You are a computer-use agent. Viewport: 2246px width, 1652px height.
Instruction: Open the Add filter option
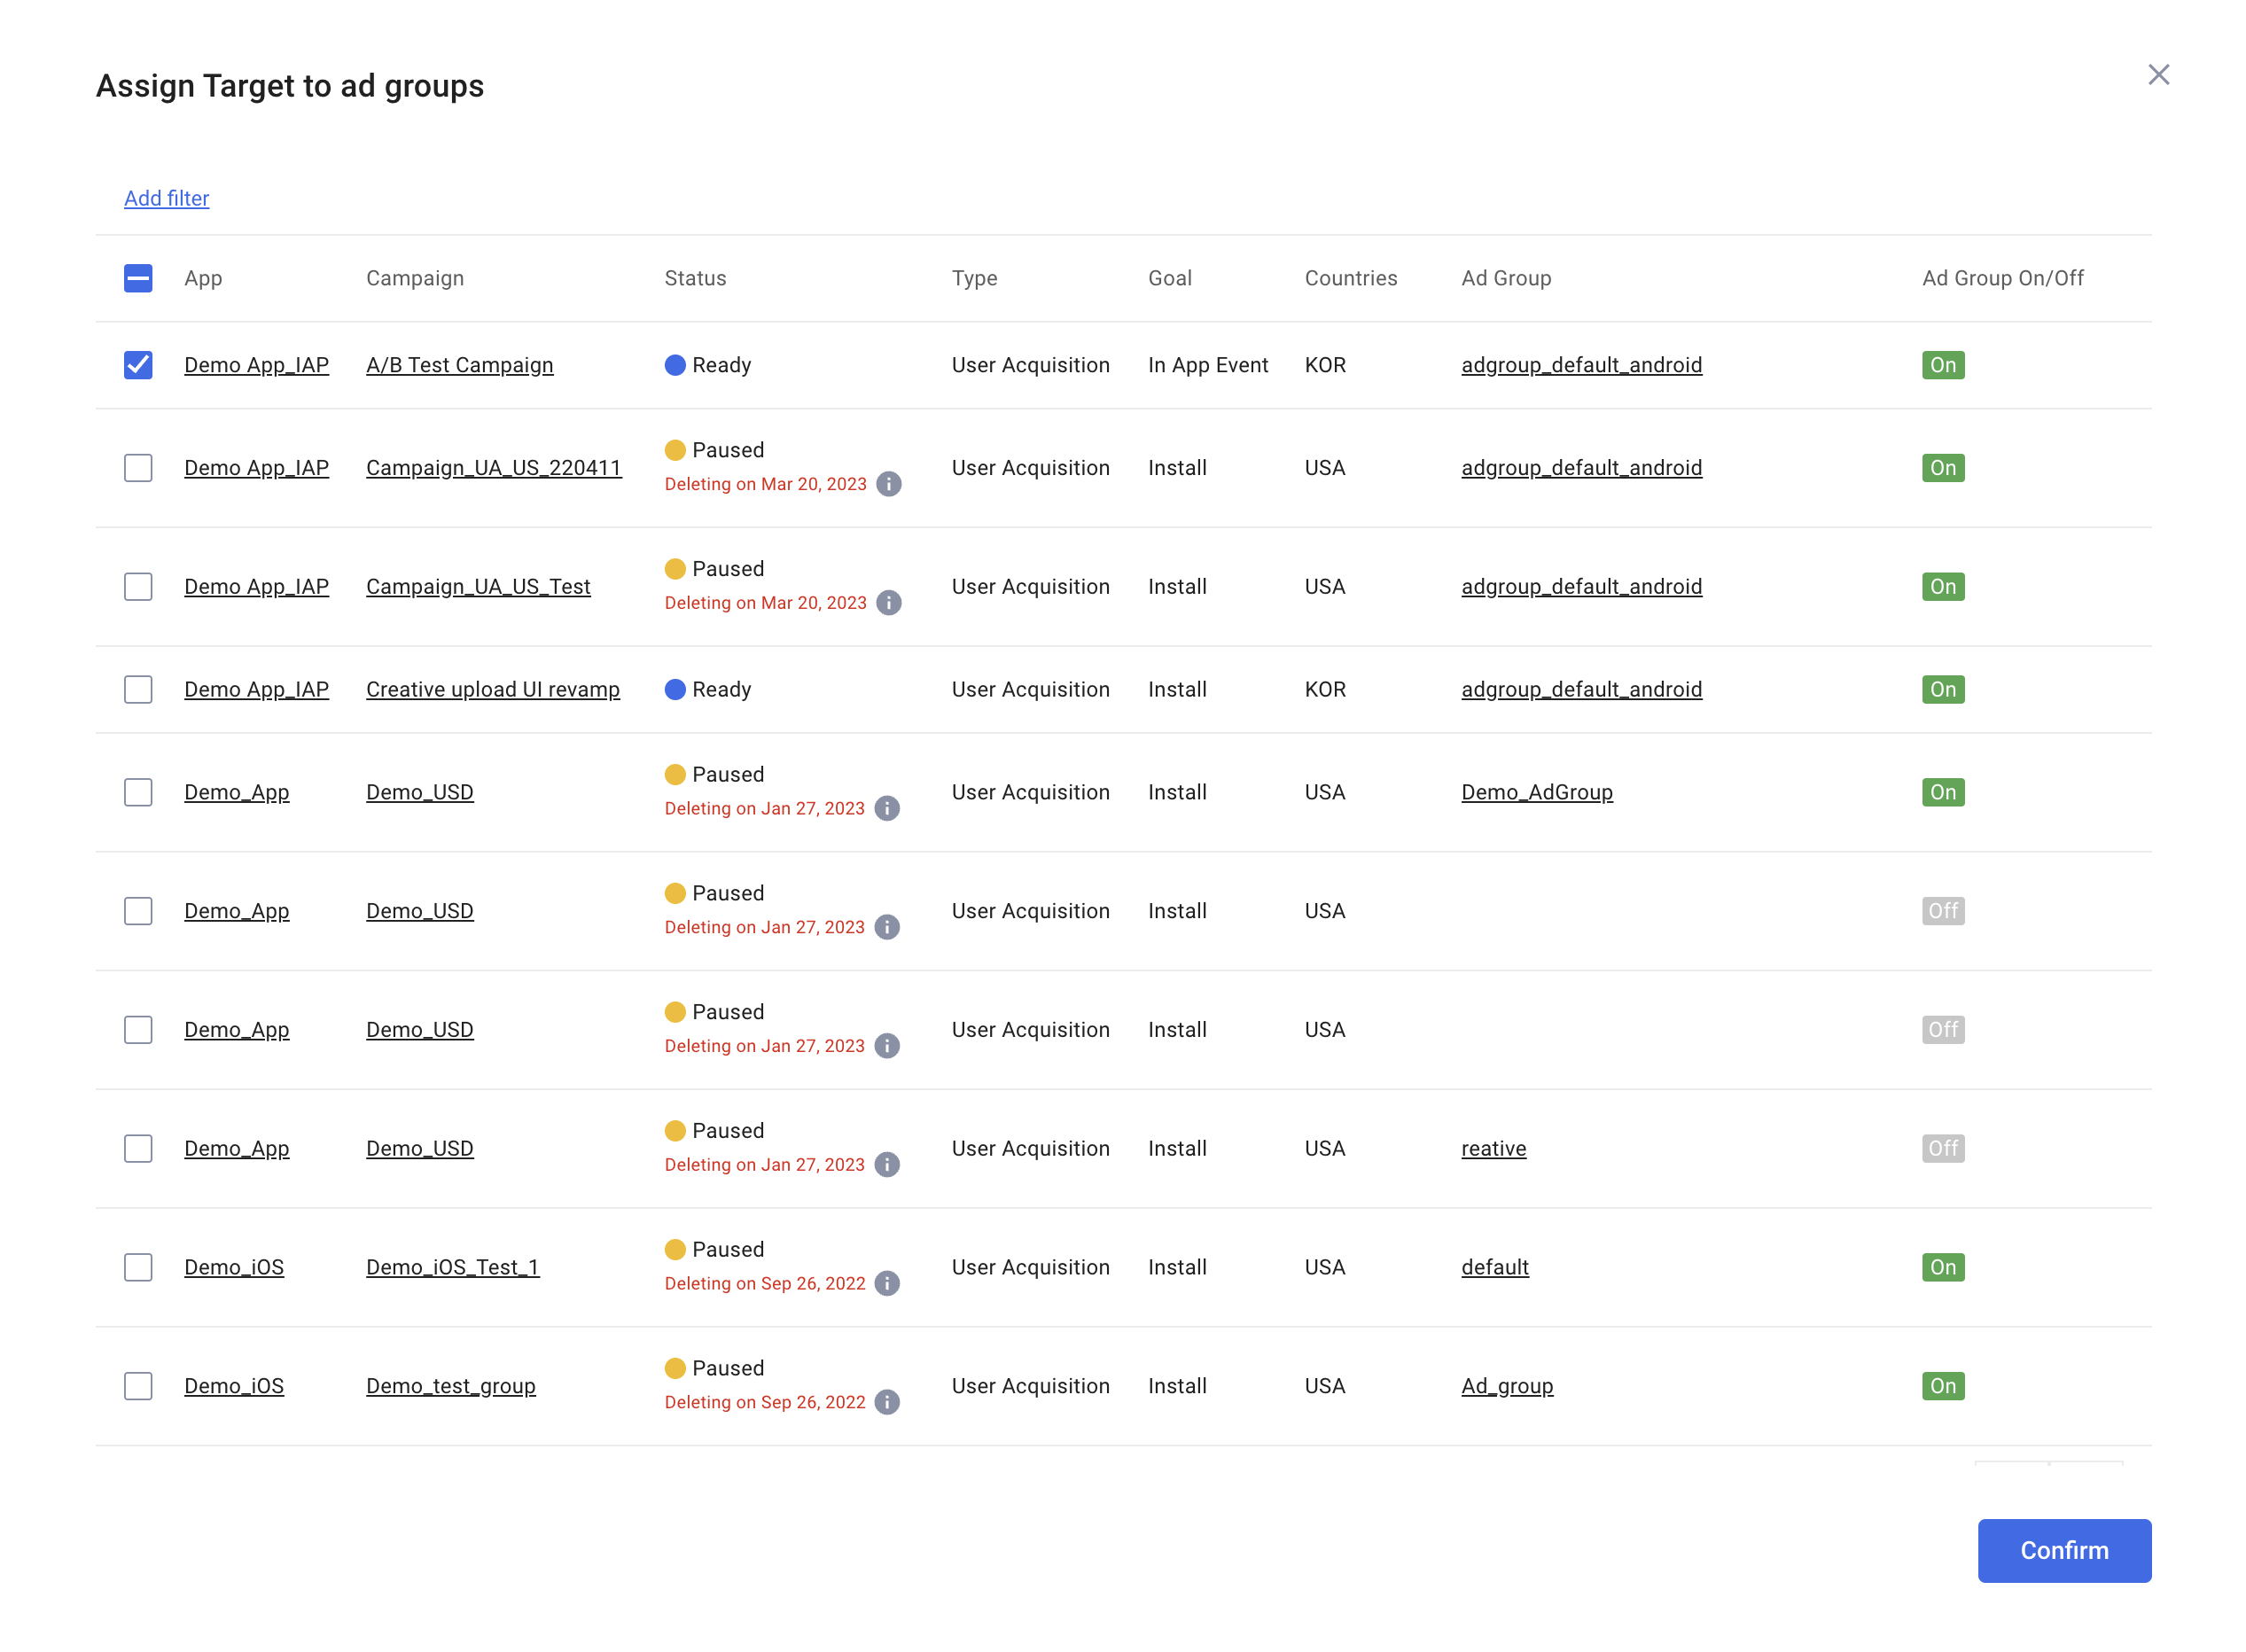pos(166,198)
